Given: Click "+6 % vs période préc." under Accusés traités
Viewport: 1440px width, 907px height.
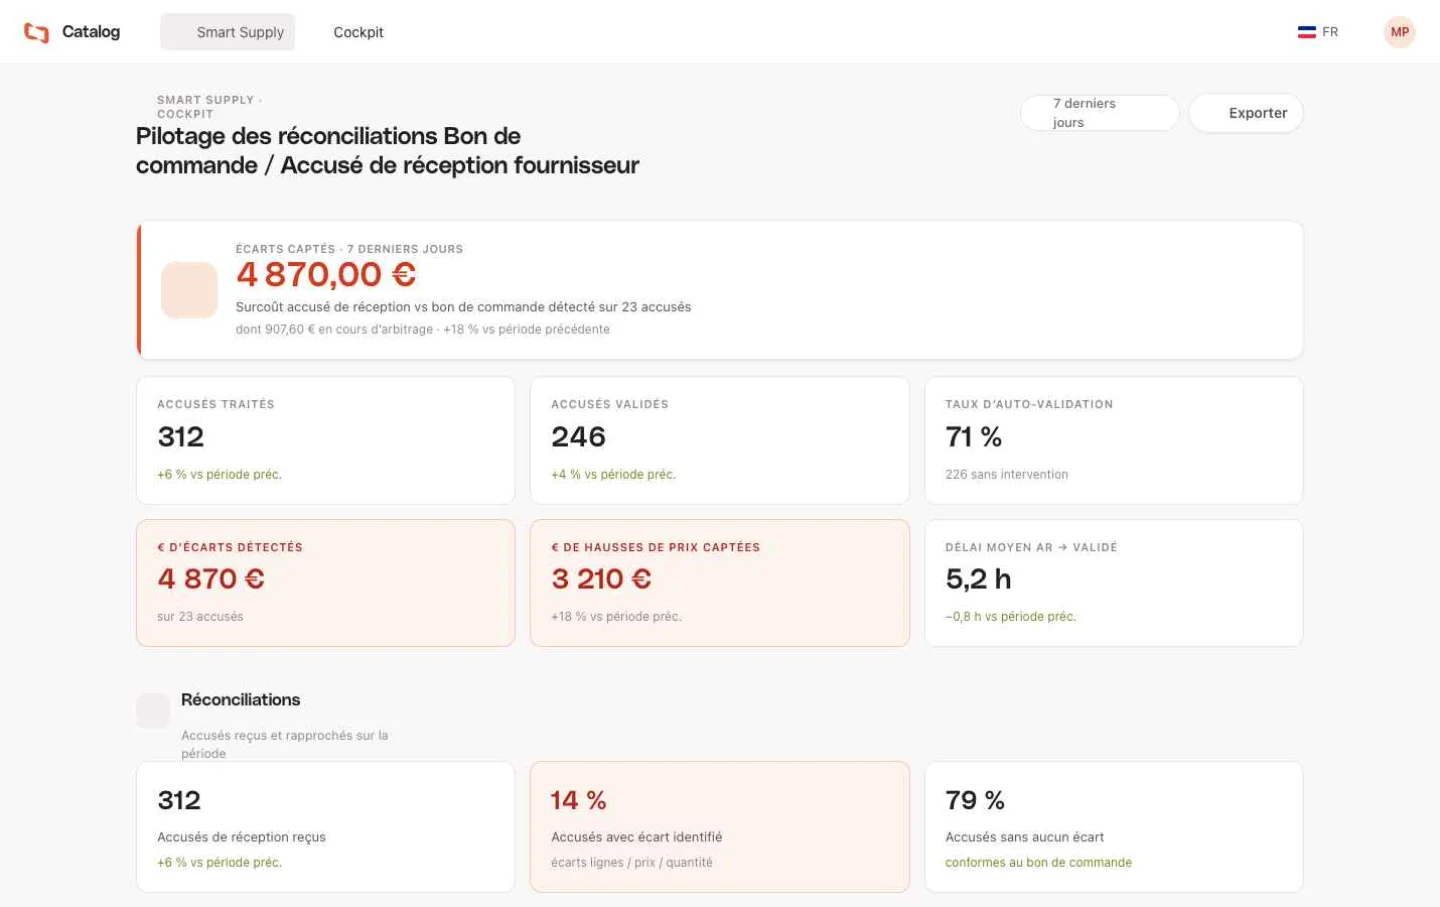Looking at the screenshot, I should 219,475.
